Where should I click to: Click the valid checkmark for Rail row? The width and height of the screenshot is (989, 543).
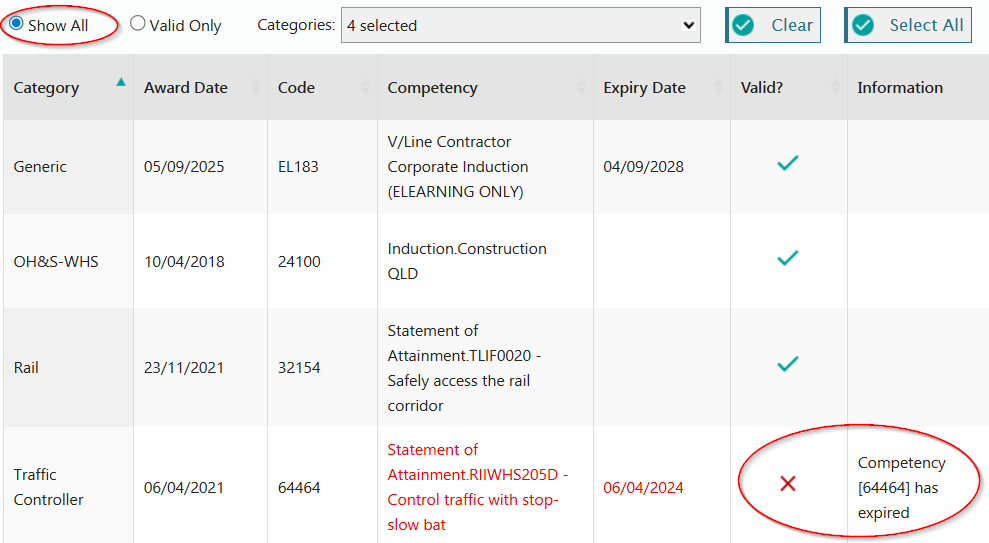[788, 364]
